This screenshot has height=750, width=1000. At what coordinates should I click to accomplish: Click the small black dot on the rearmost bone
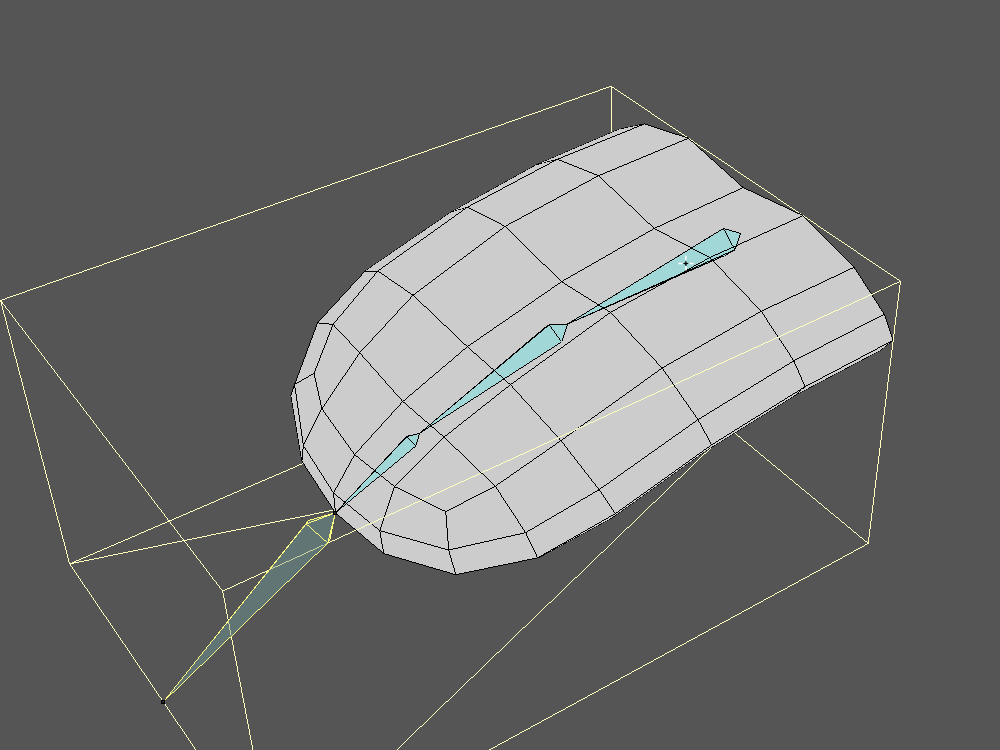click(685, 263)
